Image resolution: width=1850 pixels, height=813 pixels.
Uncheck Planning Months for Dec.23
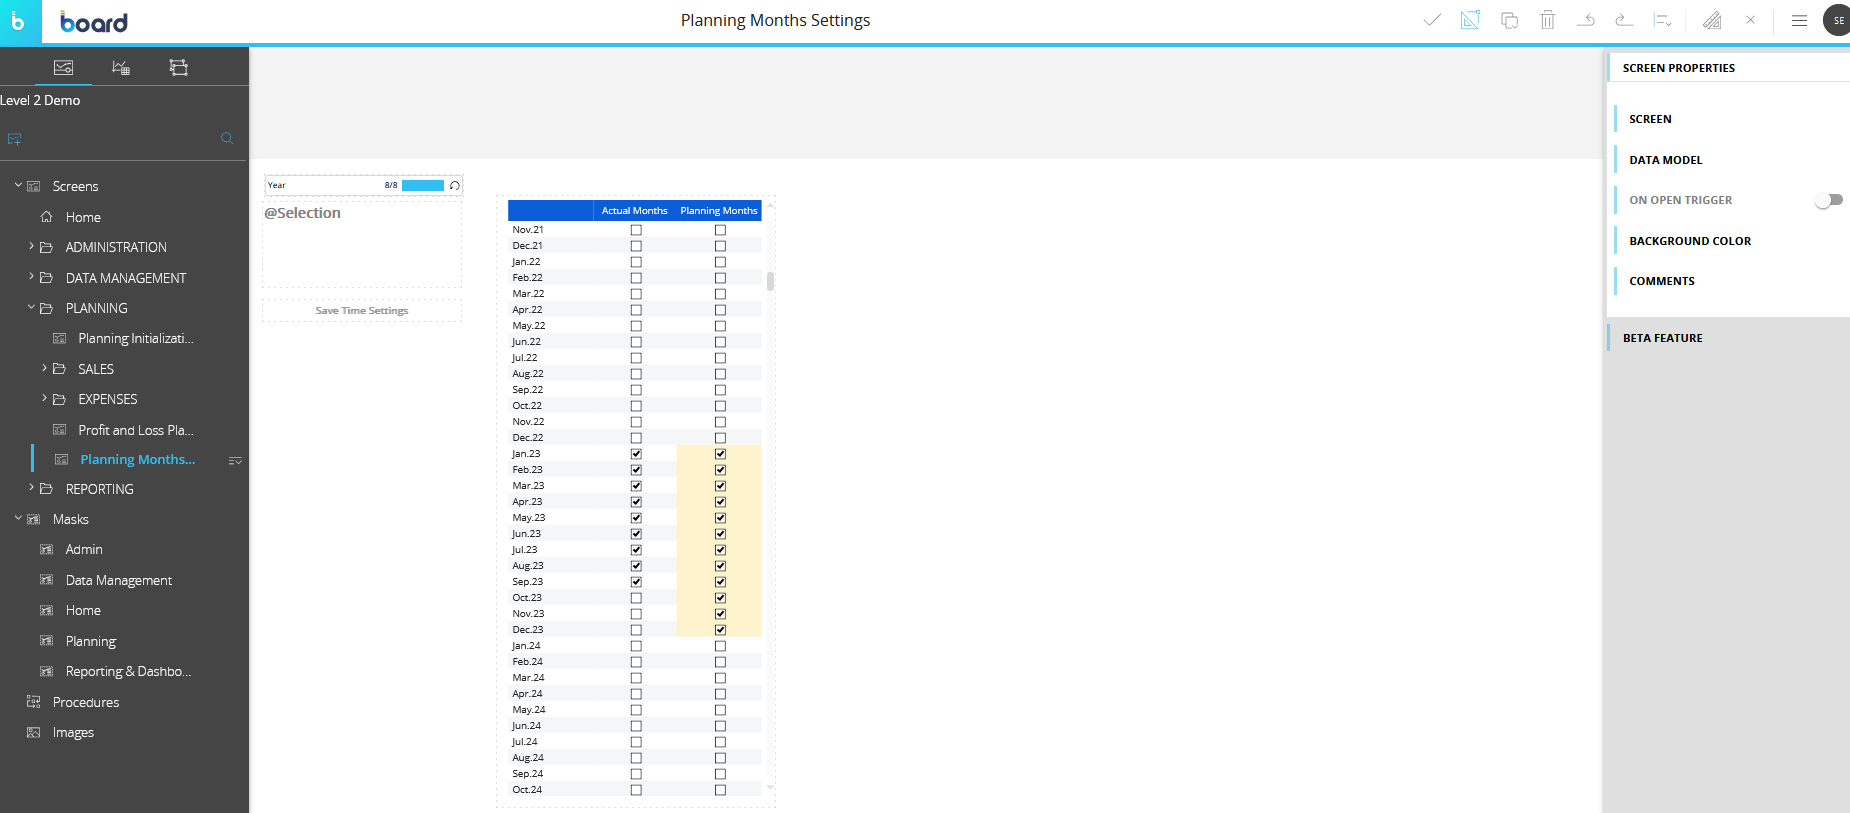(720, 630)
